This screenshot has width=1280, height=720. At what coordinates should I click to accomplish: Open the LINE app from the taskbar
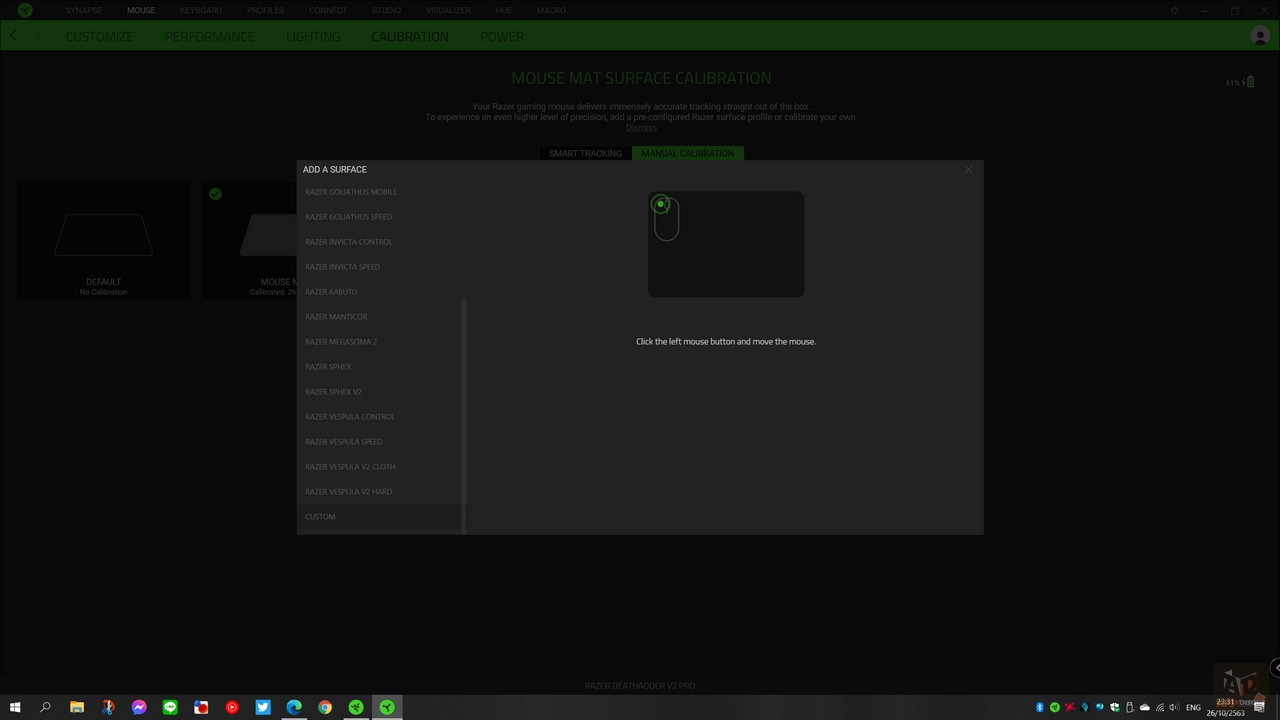pos(170,707)
